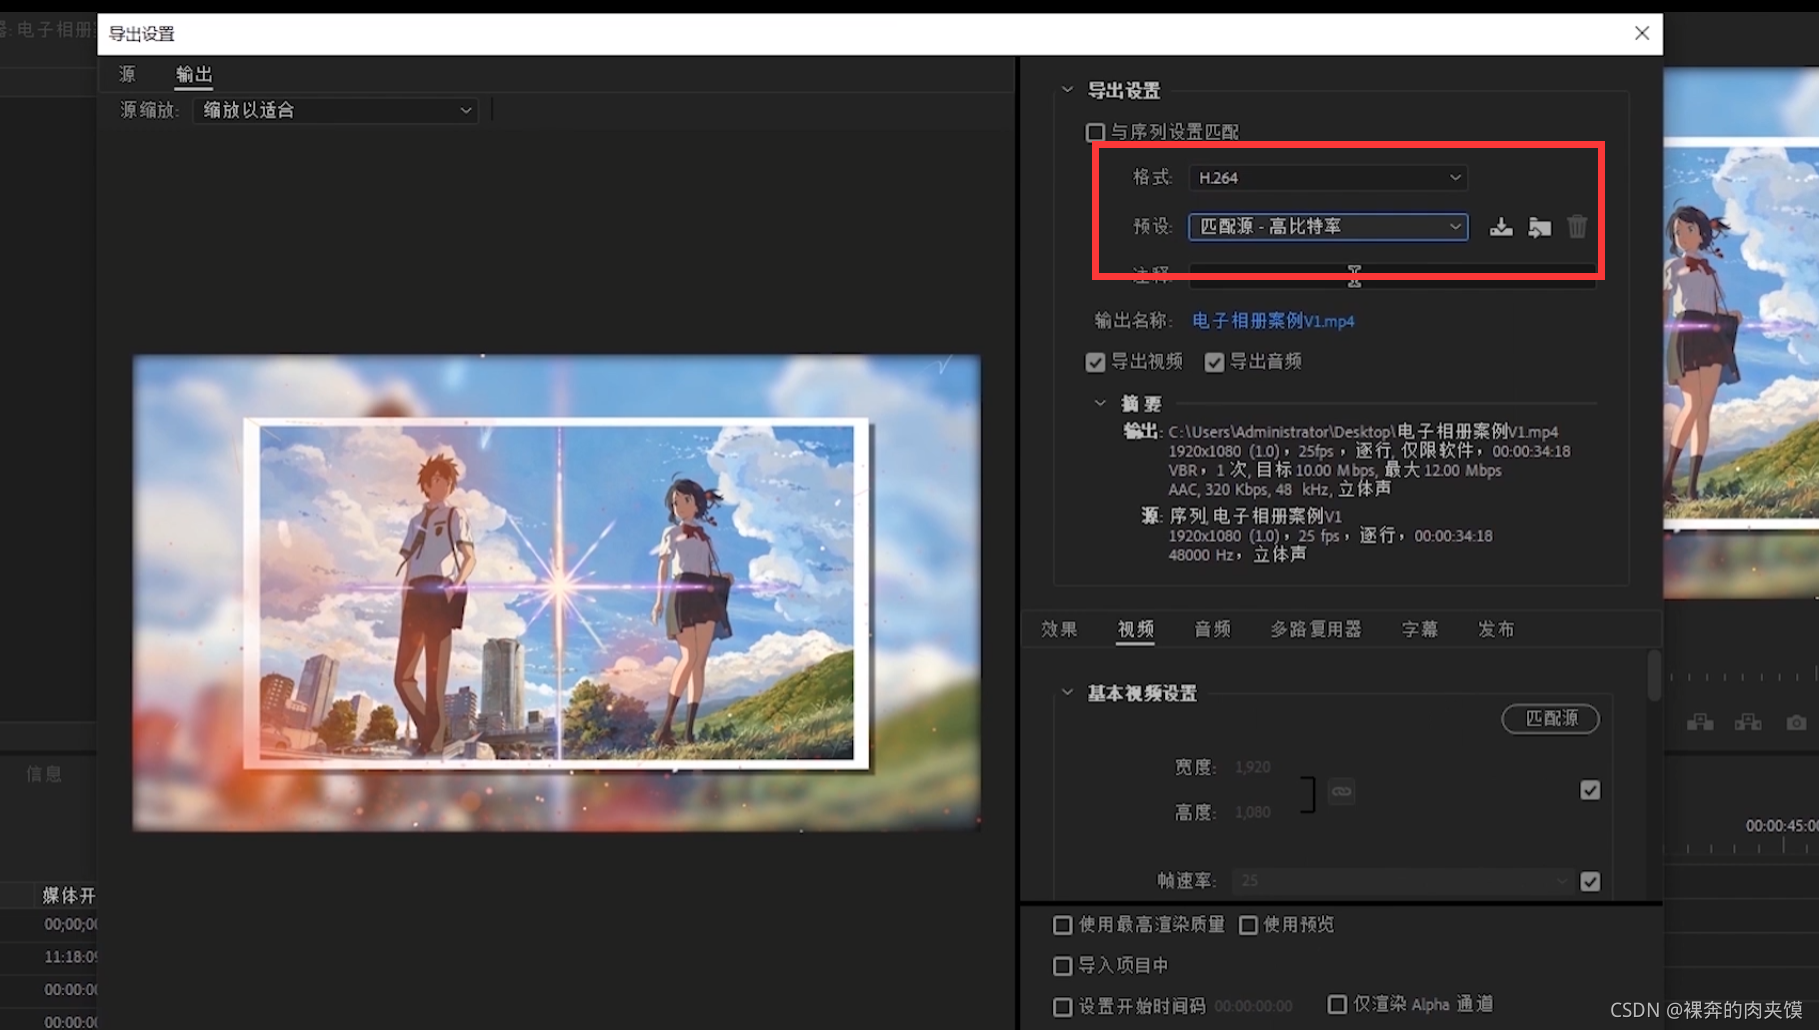Click the settings panel vertical scrollbar
The height and width of the screenshot is (1030, 1819).
click(x=1654, y=676)
